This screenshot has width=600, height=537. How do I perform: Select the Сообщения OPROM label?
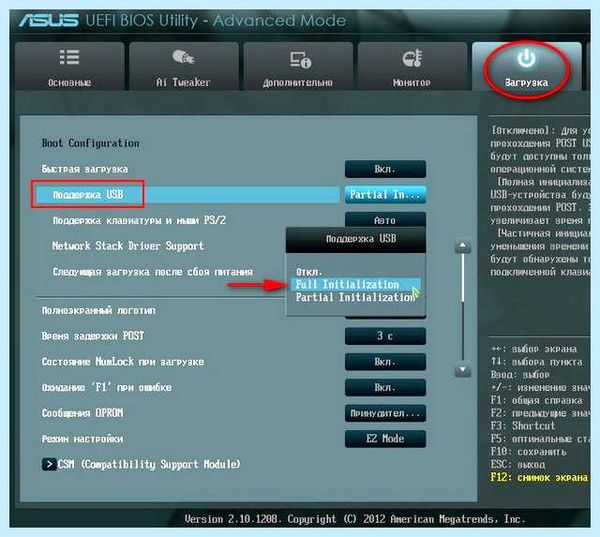[x=83, y=413]
